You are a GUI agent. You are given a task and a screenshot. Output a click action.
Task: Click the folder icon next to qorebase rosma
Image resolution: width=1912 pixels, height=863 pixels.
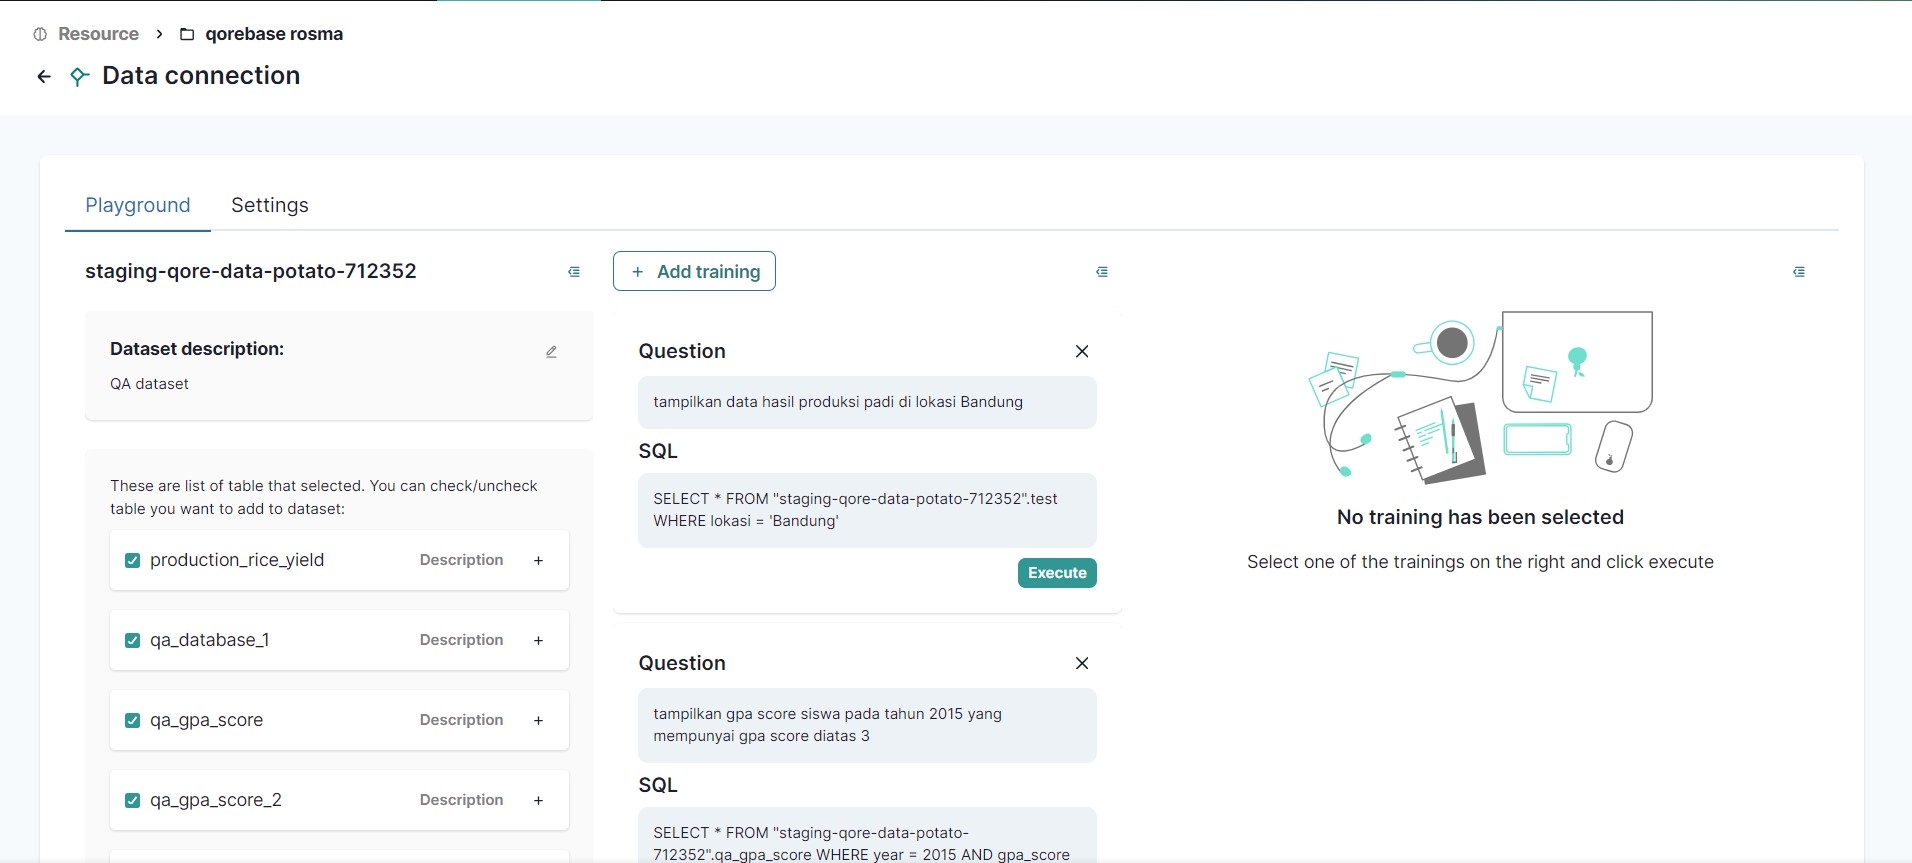pyautogui.click(x=187, y=34)
